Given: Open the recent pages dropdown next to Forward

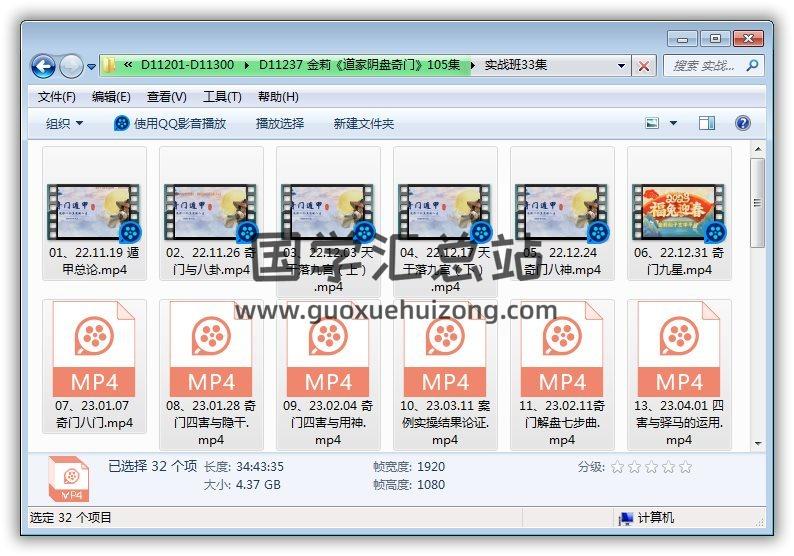Looking at the screenshot, I should [91, 67].
